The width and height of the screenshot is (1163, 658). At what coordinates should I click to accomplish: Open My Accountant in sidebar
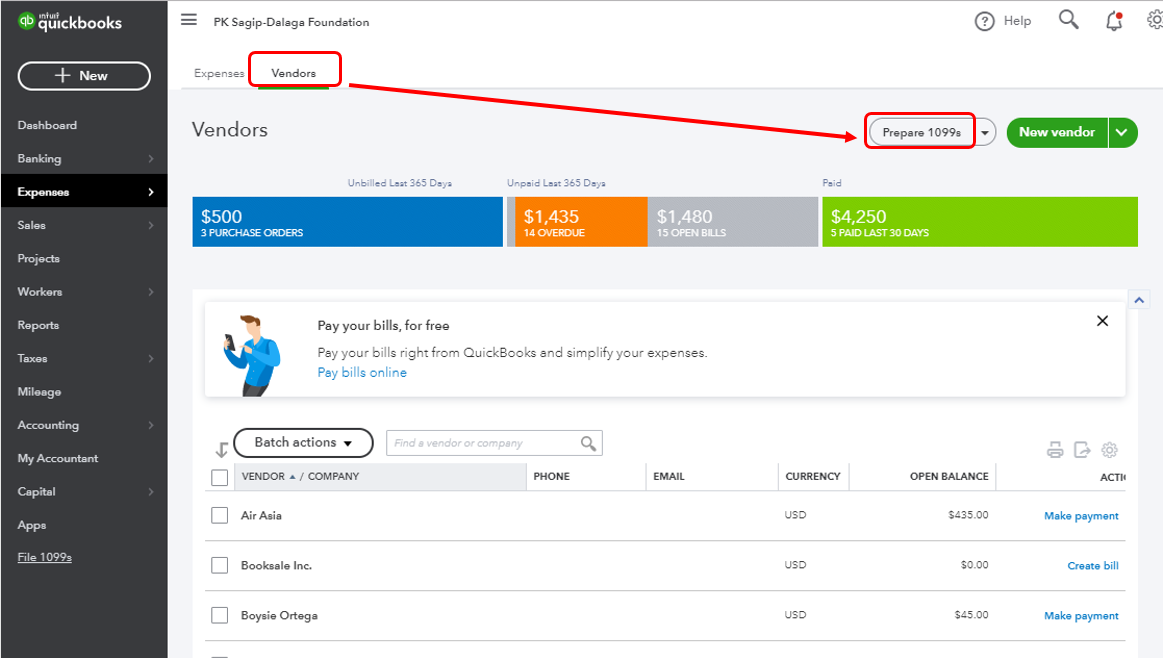58,458
